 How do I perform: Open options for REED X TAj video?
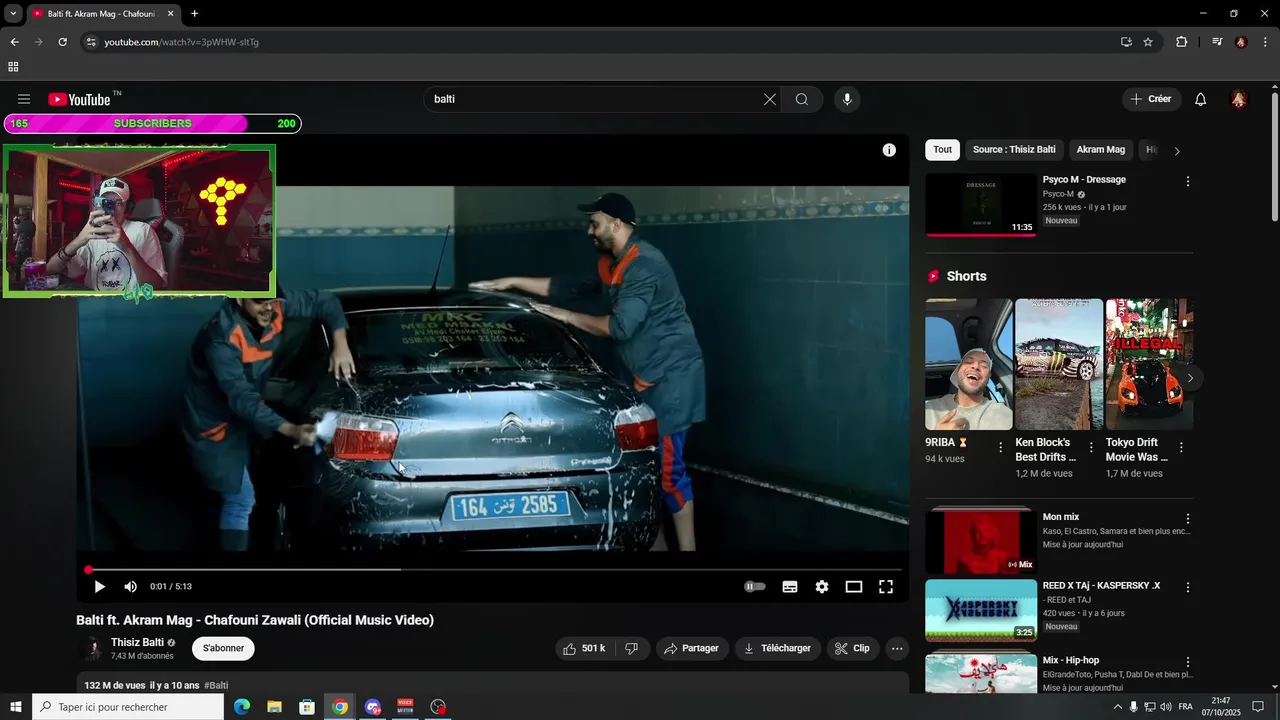coord(1188,587)
